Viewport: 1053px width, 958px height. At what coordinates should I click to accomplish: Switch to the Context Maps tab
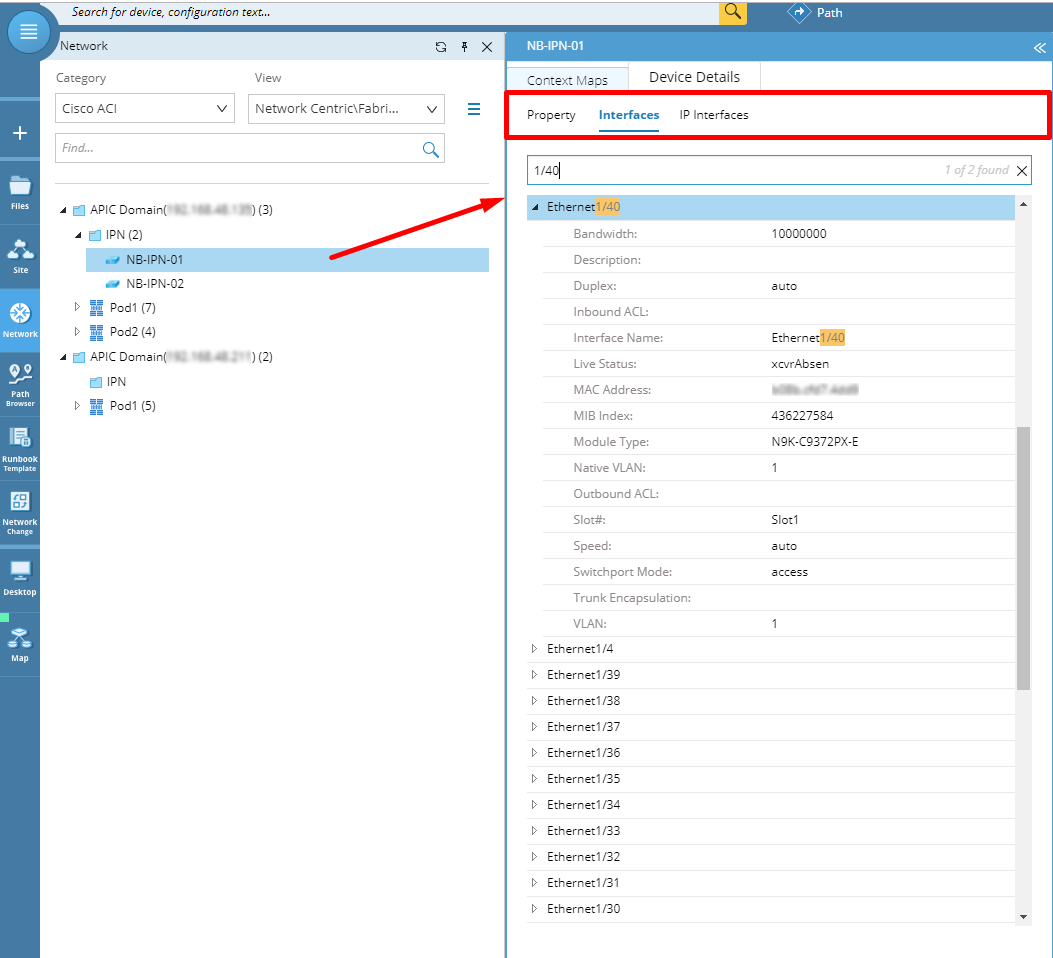(x=567, y=79)
